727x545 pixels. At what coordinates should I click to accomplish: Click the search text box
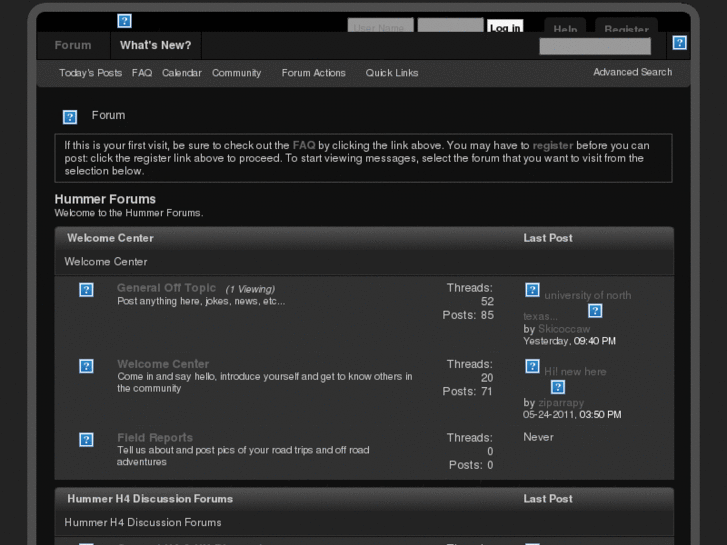[595, 46]
